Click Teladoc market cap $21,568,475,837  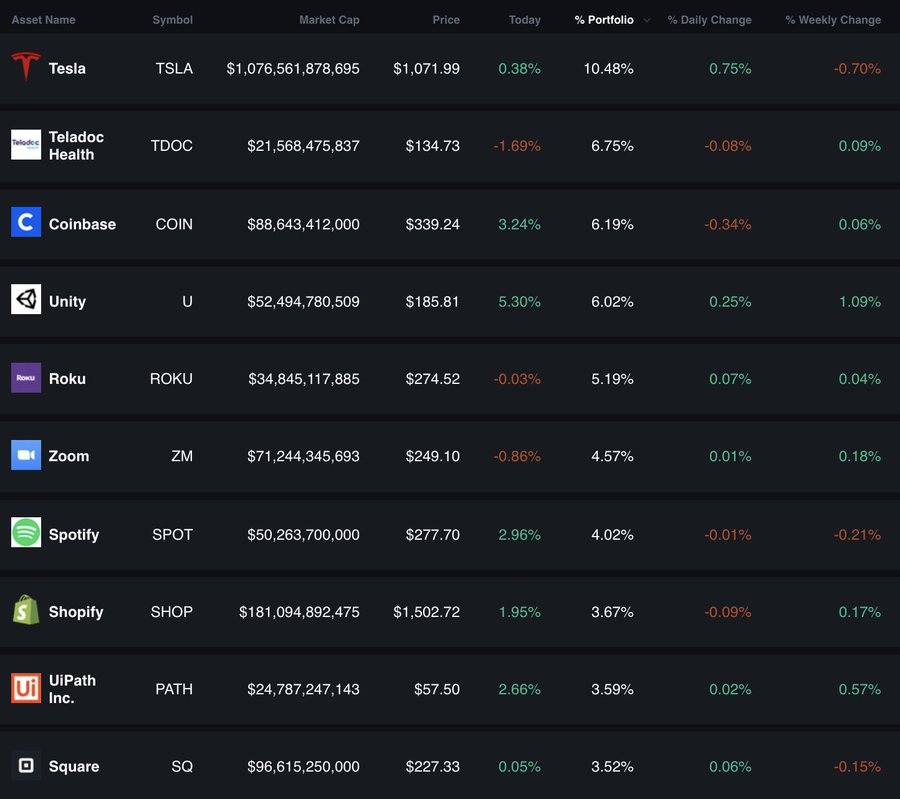point(303,146)
